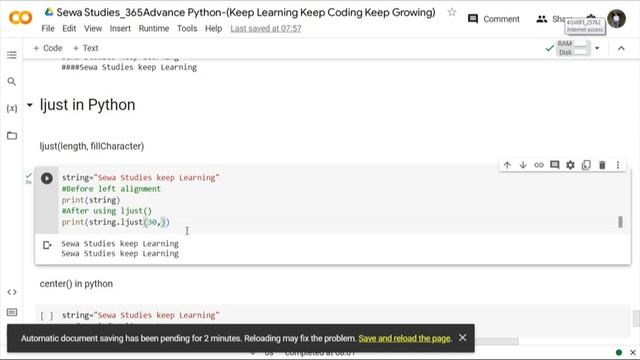The height and width of the screenshot is (360, 640).
Task: Click code line print(string.ljust(30,))
Action: [116, 222]
